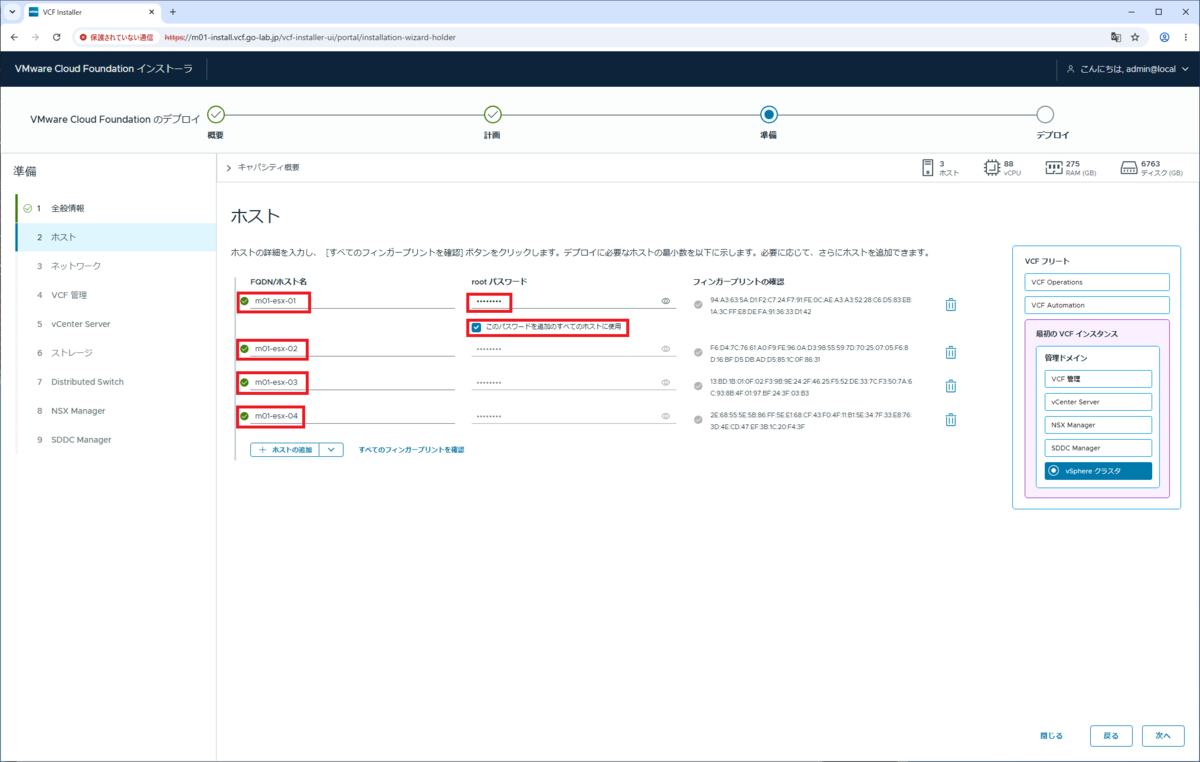Open the admin@local user menu
Viewport: 1200px width, 762px height.
(1127, 69)
